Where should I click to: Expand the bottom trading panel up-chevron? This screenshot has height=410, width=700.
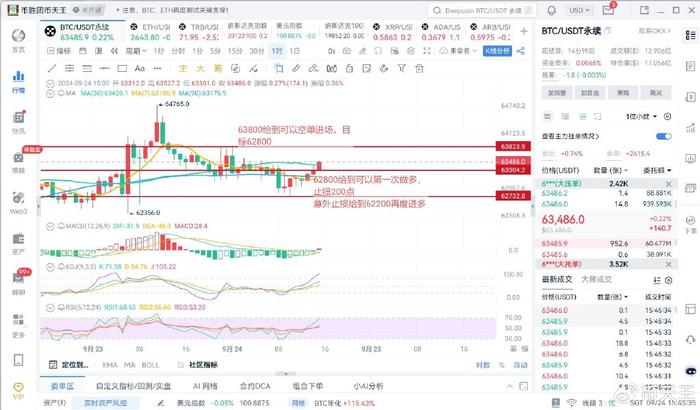tap(509, 386)
